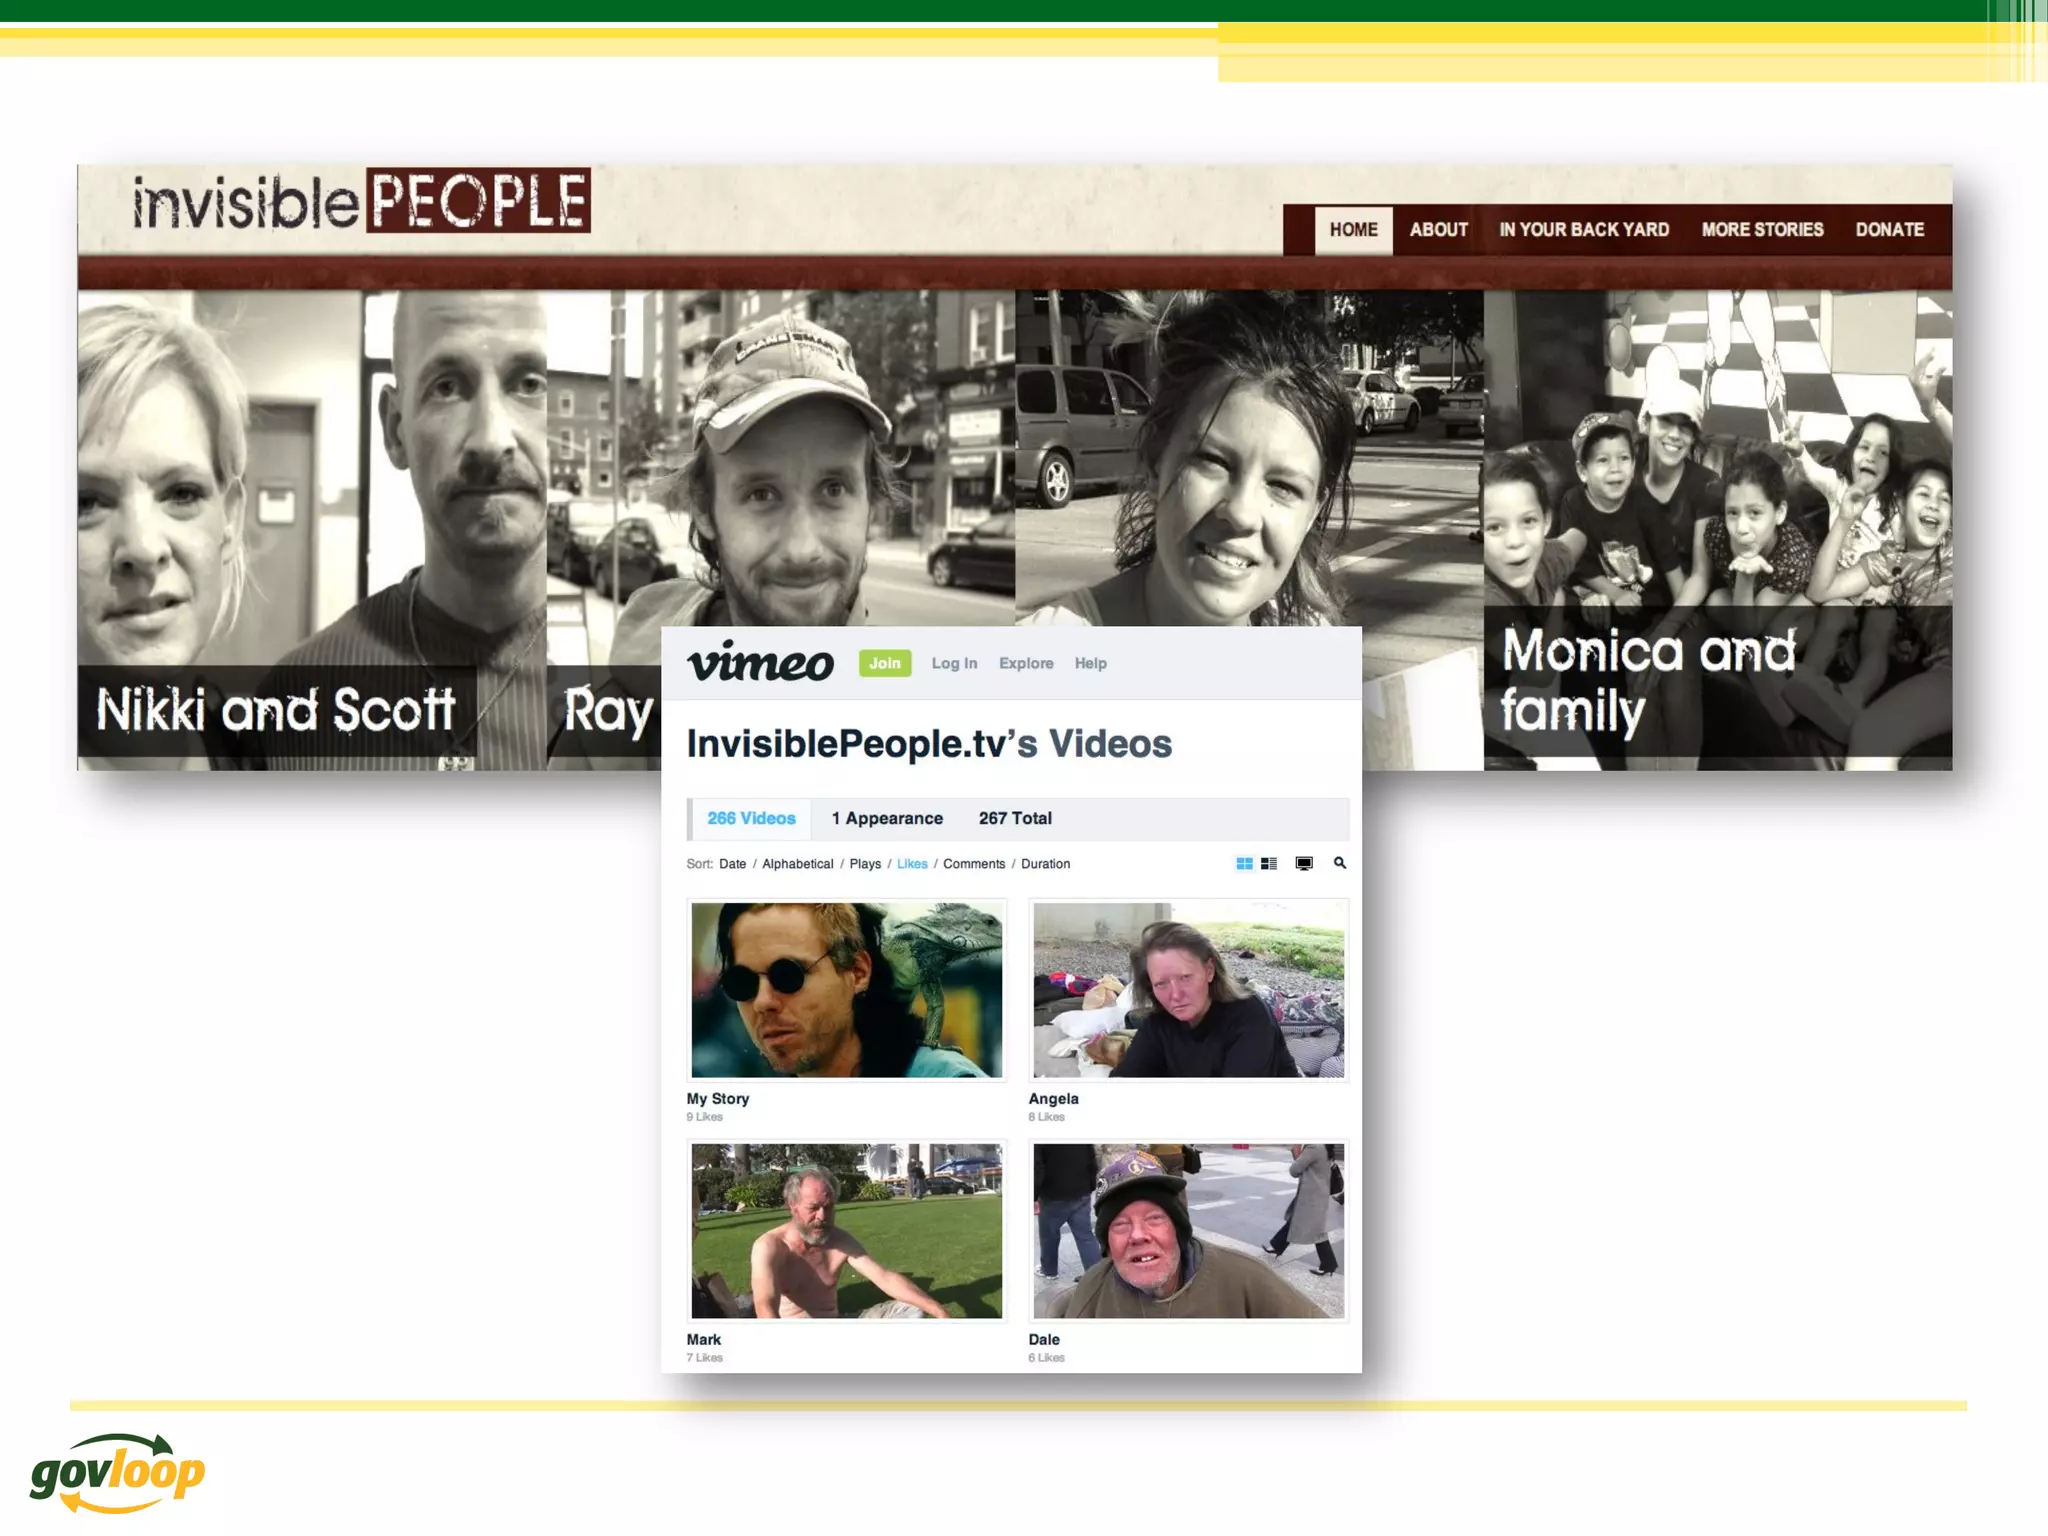This screenshot has width=2048, height=1536.
Task: Switch to thumbnail grid view icon
Action: point(1244,863)
